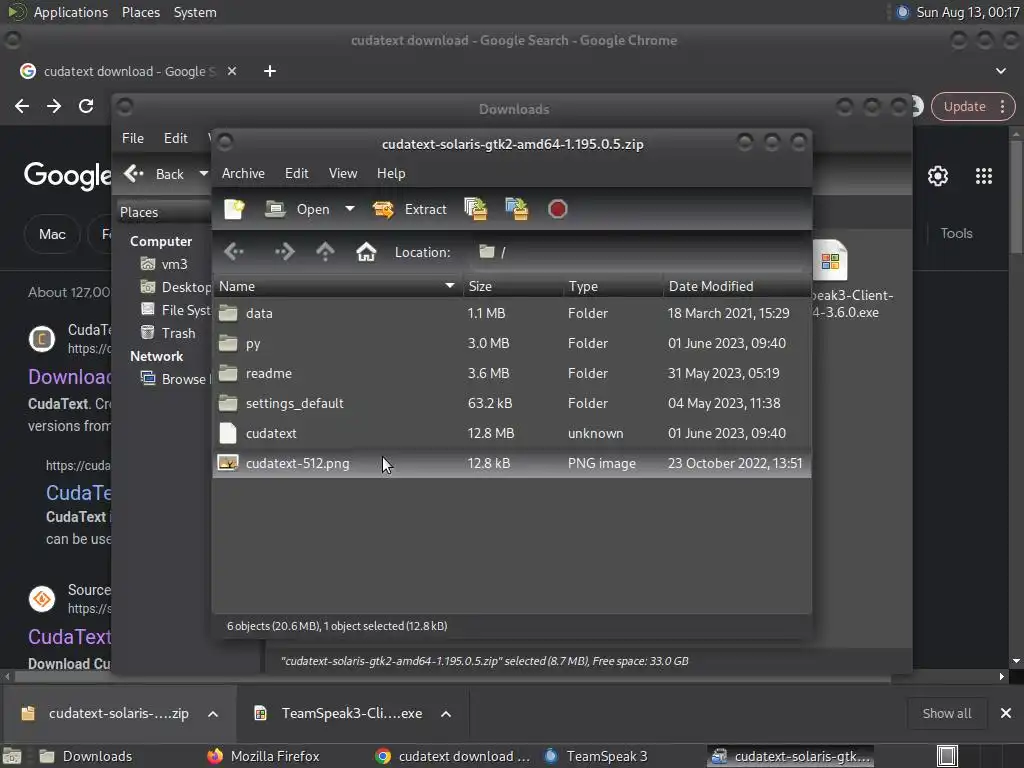Select the py folder row

tap(512, 344)
